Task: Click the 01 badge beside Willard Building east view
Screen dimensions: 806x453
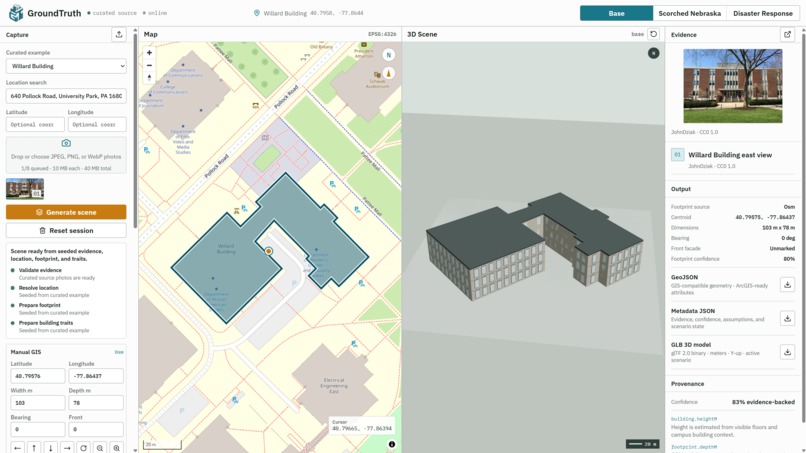Action: point(677,155)
